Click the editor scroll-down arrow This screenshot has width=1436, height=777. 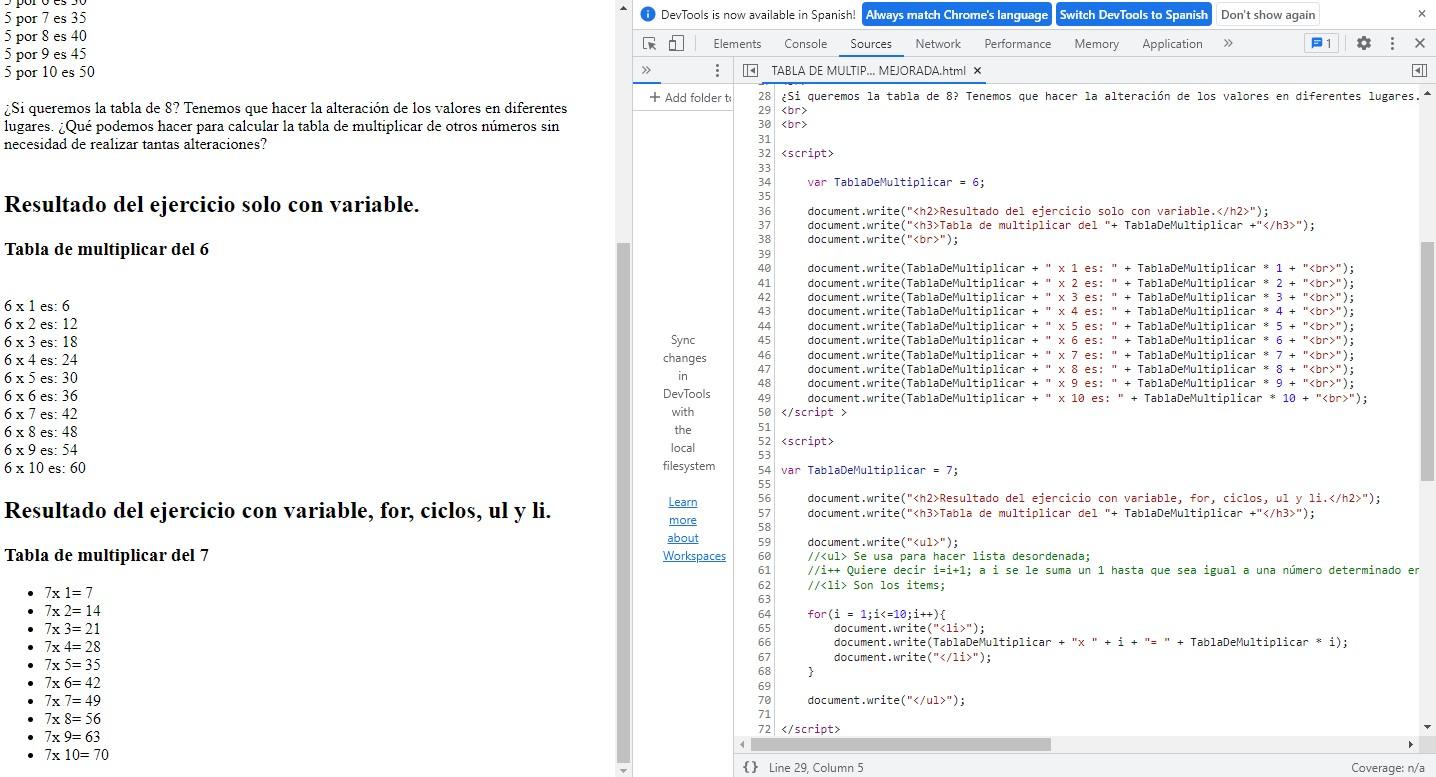[x=1427, y=727]
